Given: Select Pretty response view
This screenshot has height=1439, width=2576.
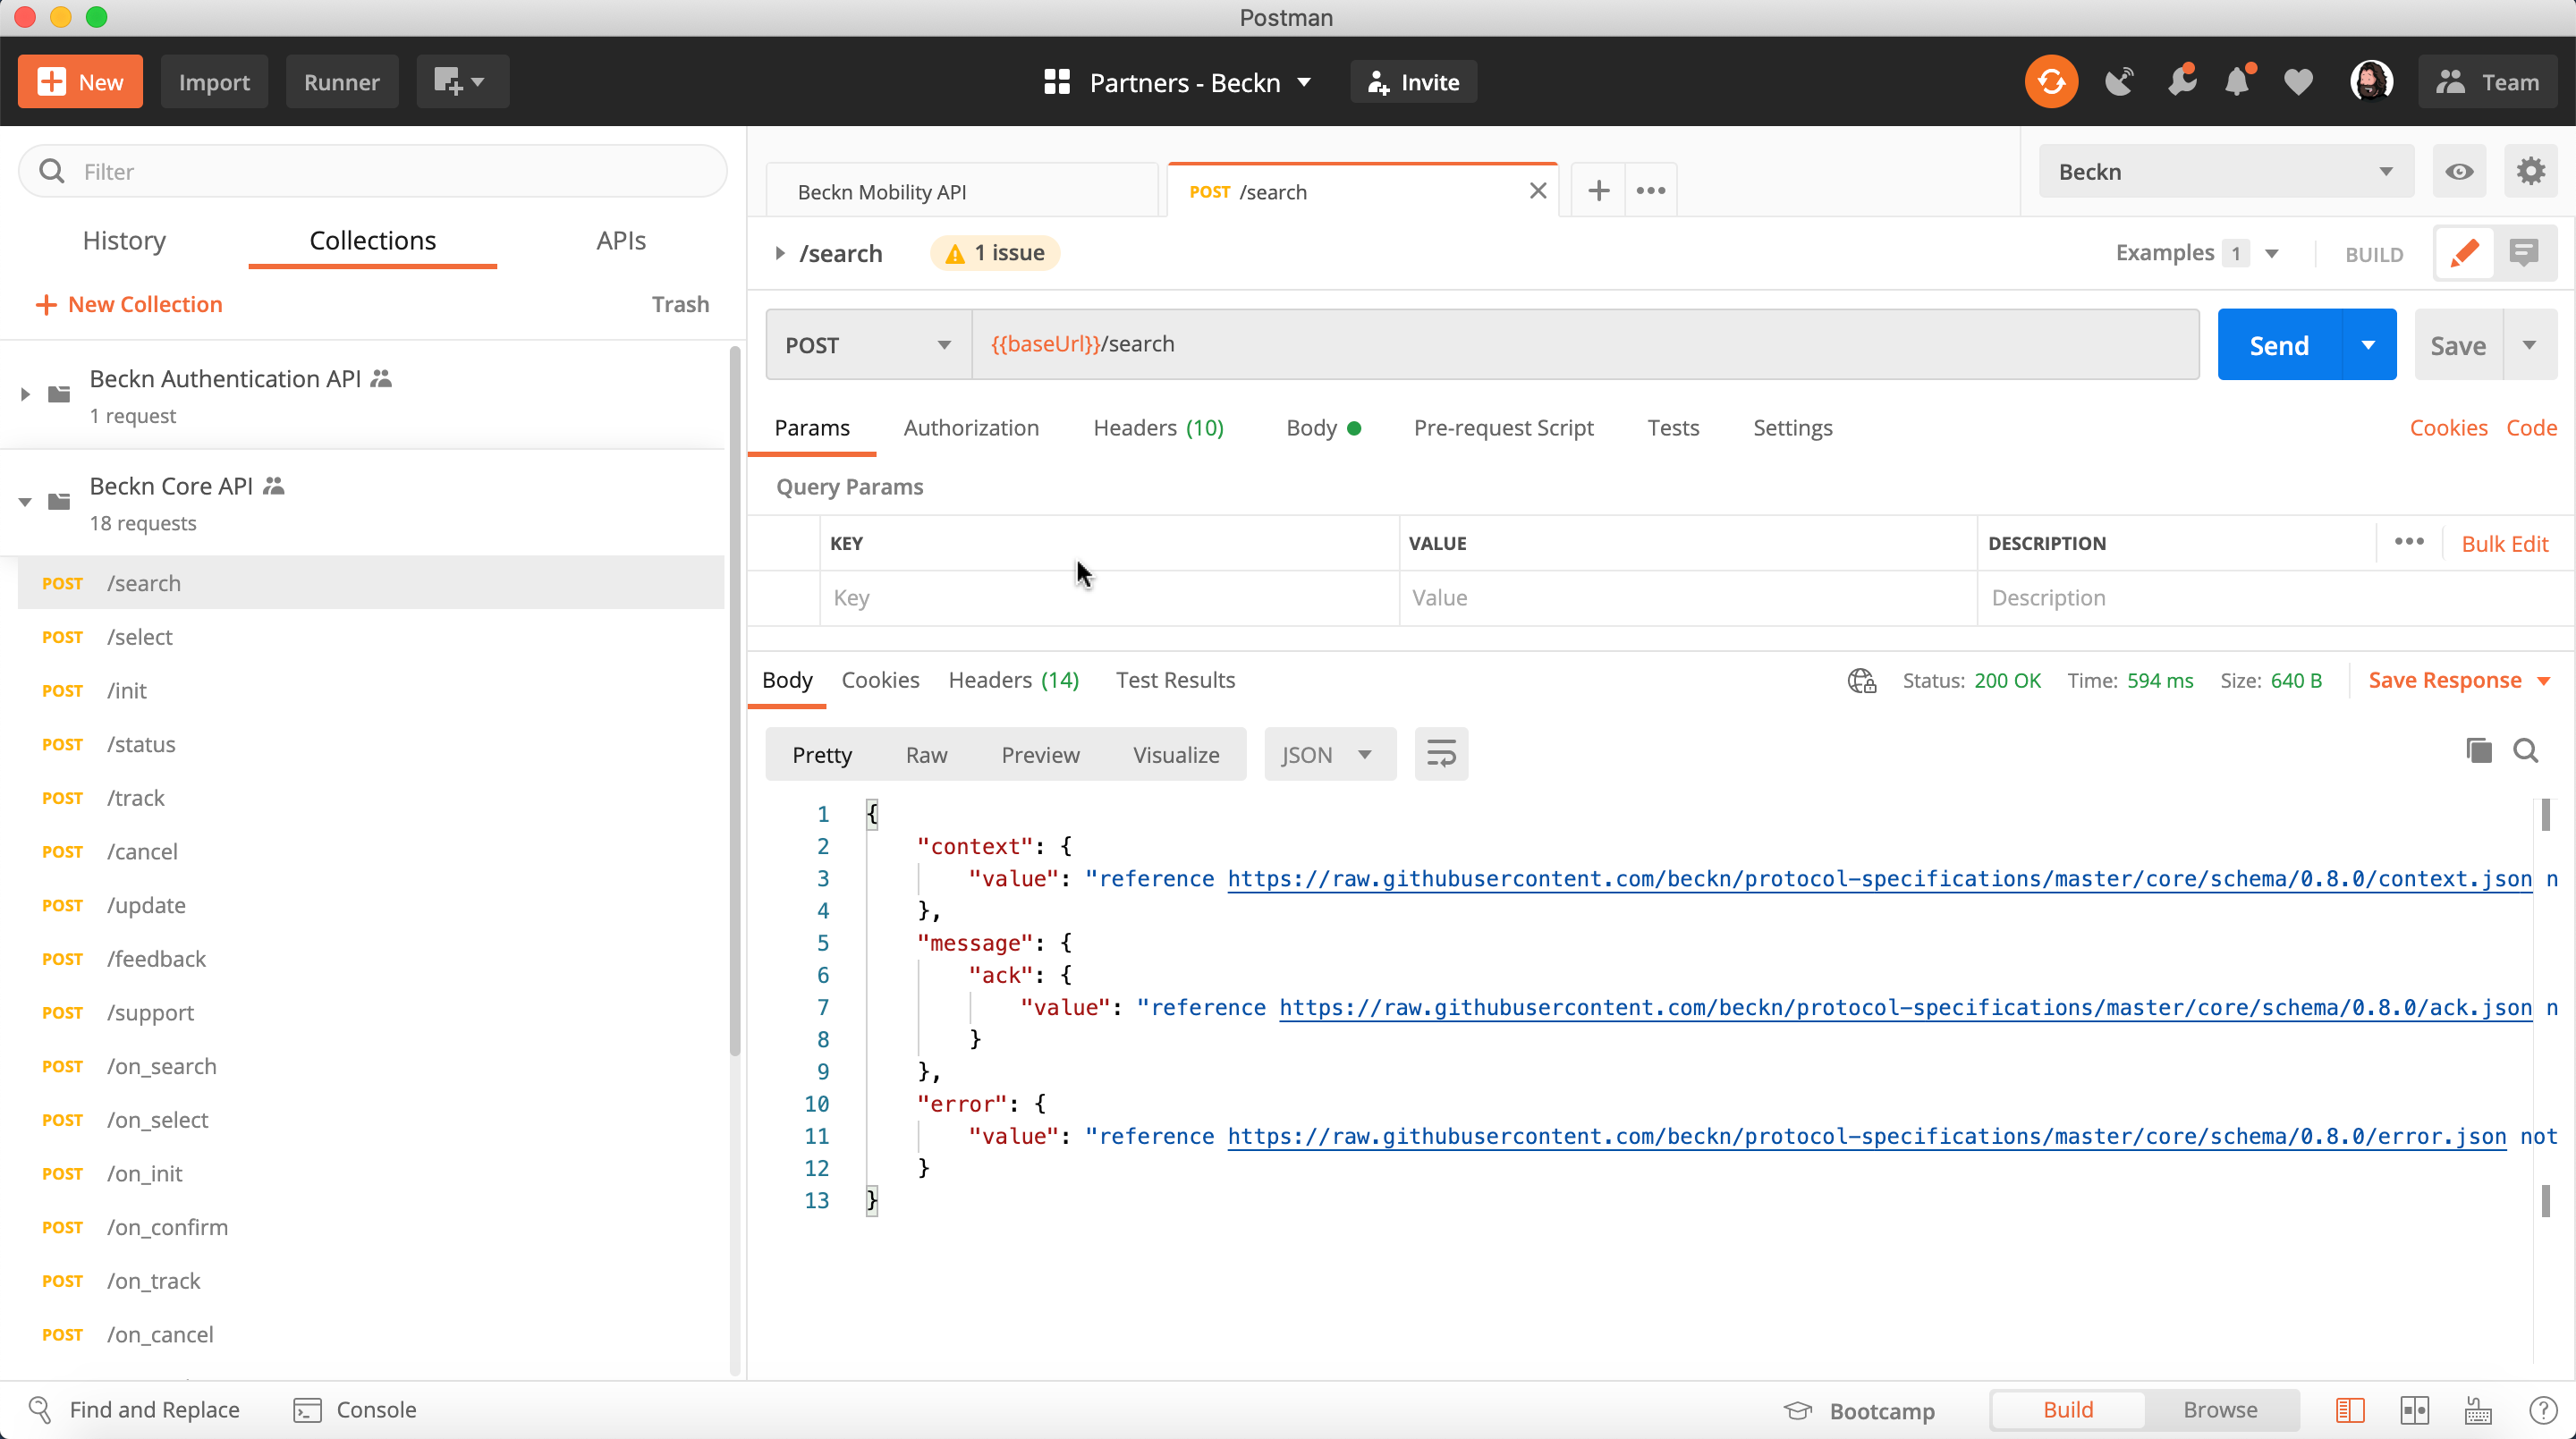Looking at the screenshot, I should click(822, 755).
